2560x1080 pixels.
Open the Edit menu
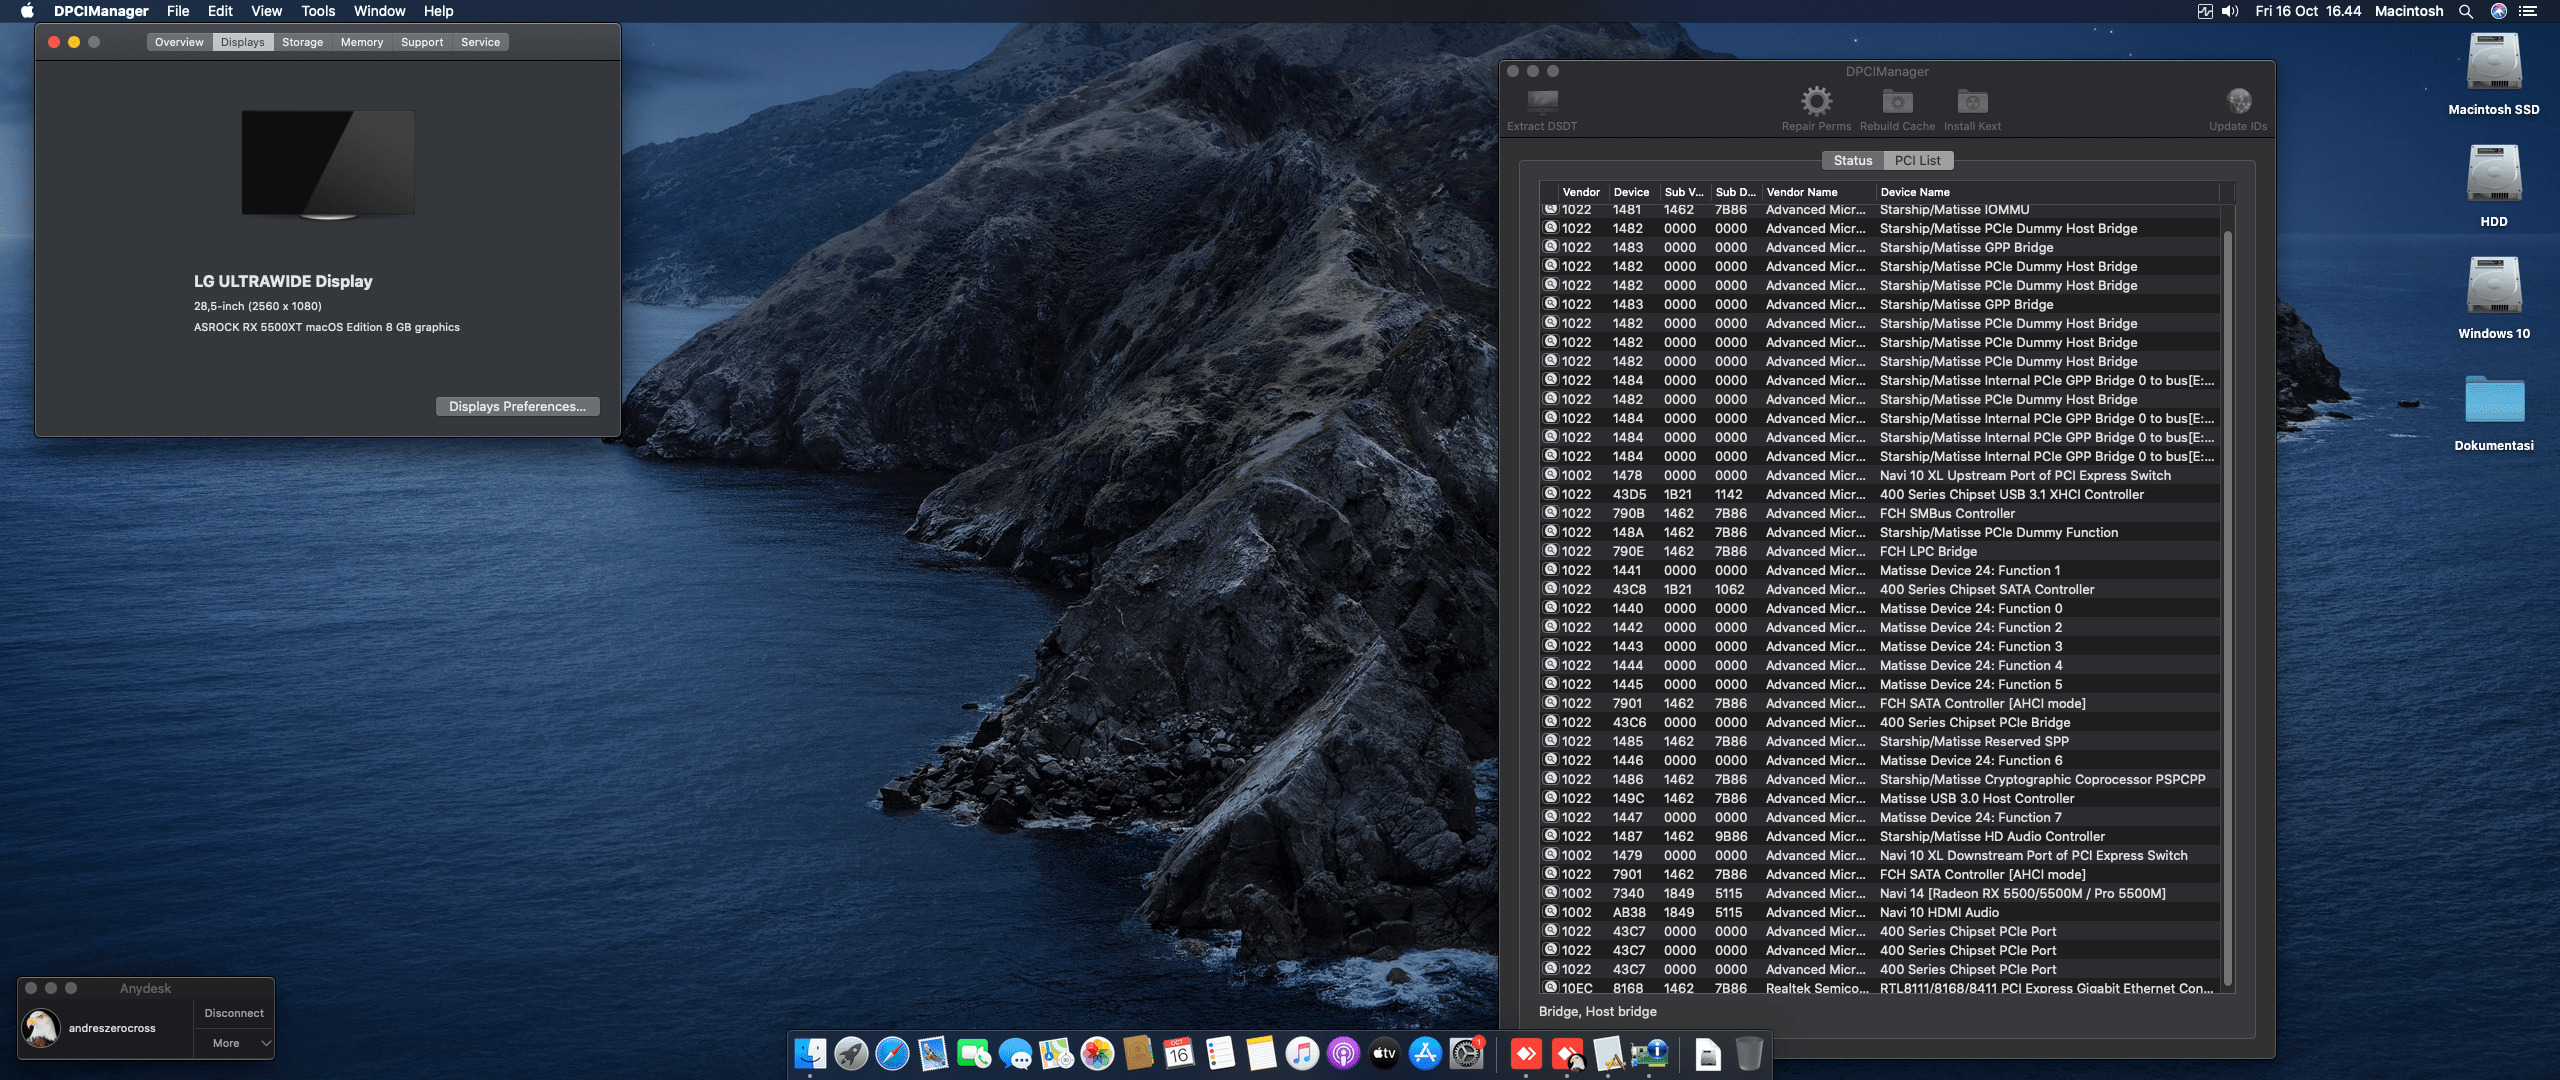point(220,11)
